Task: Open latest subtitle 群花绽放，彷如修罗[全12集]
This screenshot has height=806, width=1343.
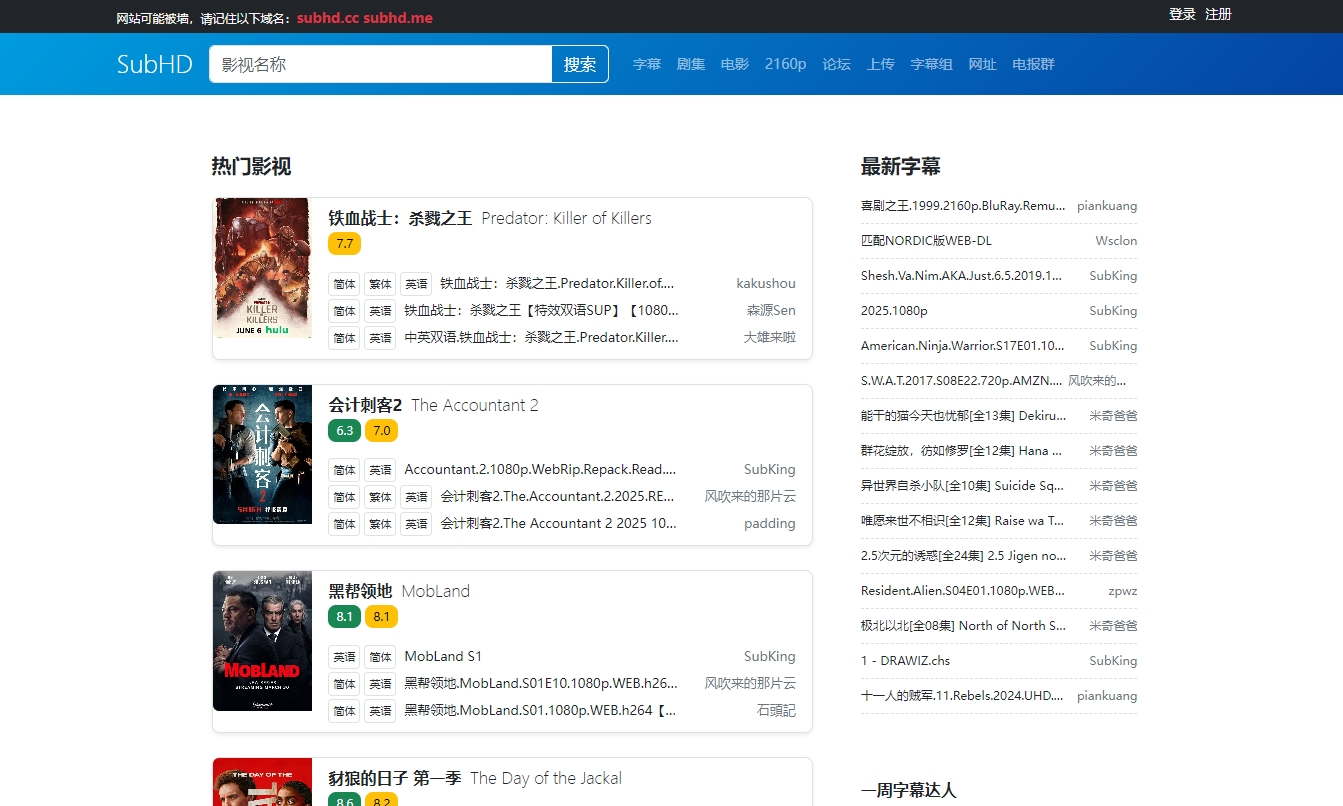Action: coord(961,450)
